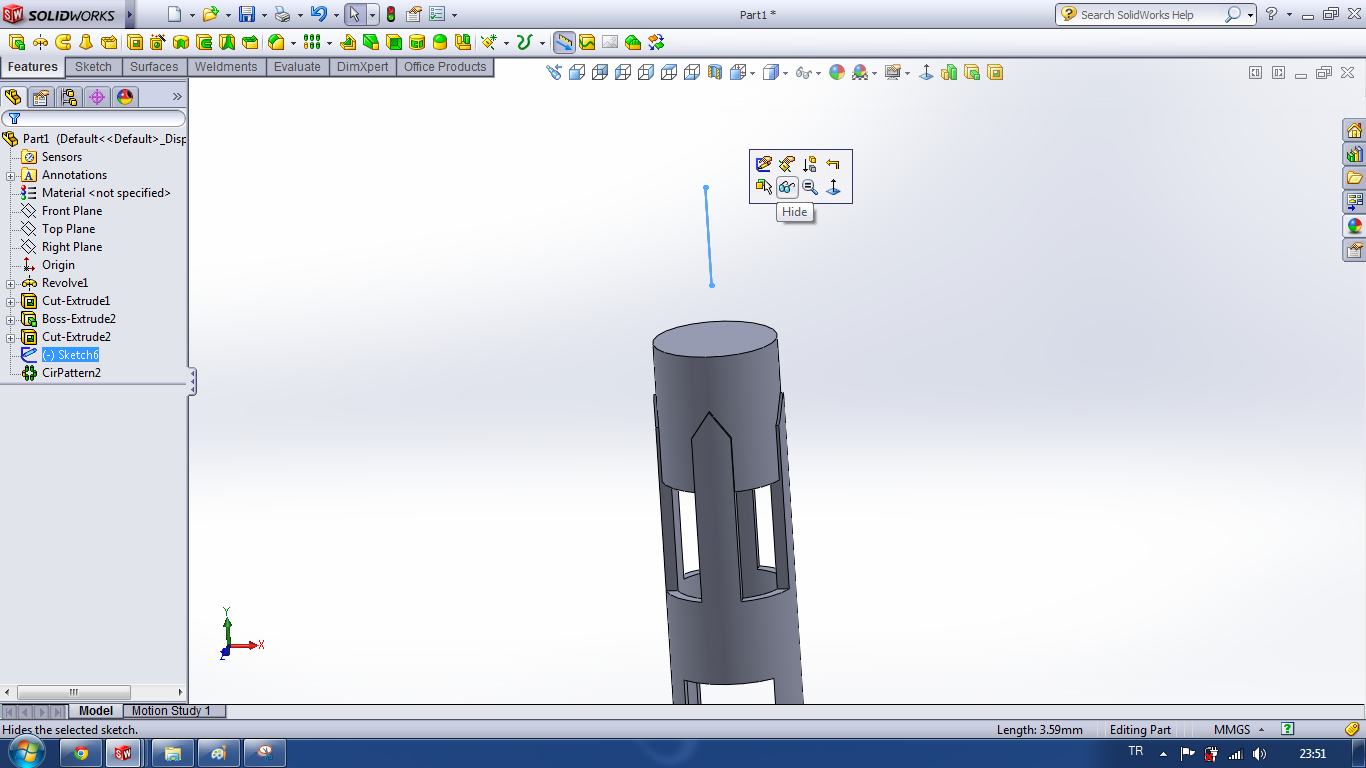The image size is (1366, 768).
Task: Select CirPattern2 in the feature tree
Action: click(x=70, y=373)
